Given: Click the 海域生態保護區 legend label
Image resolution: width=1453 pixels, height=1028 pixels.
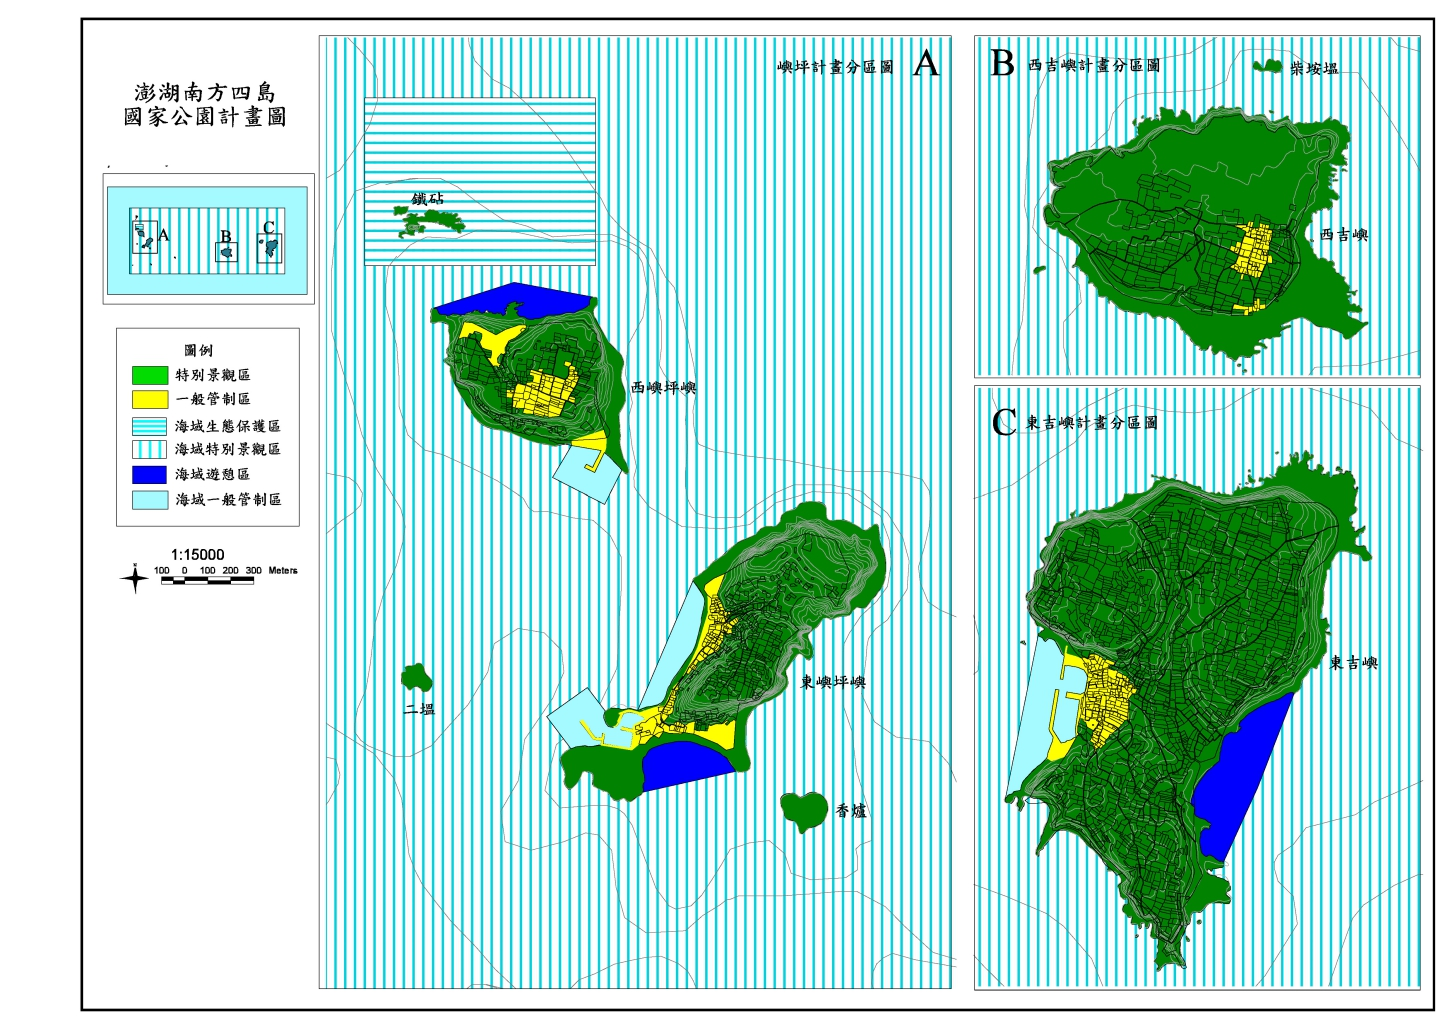Looking at the screenshot, I should tap(228, 425).
